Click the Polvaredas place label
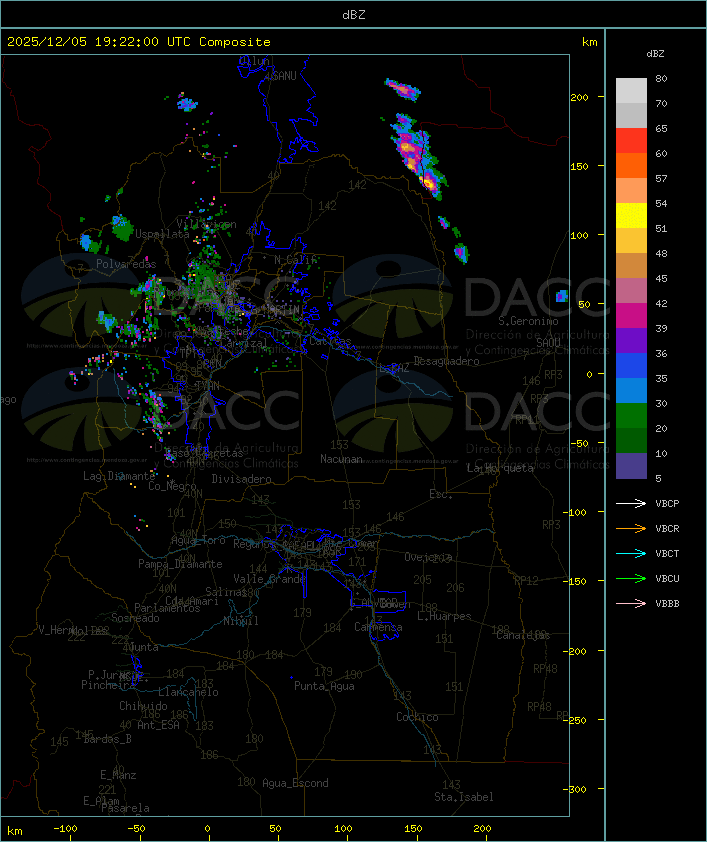707x842 pixels. point(126,264)
